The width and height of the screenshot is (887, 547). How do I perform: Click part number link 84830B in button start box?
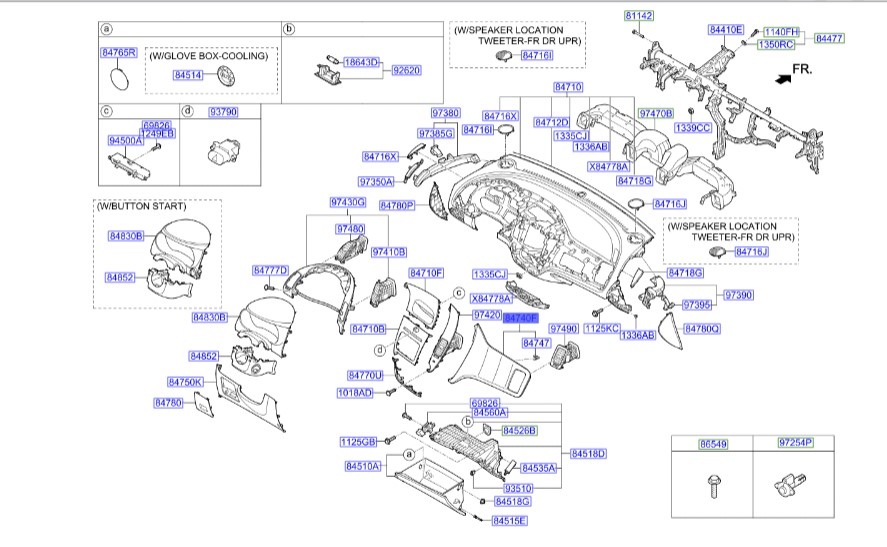tap(126, 236)
